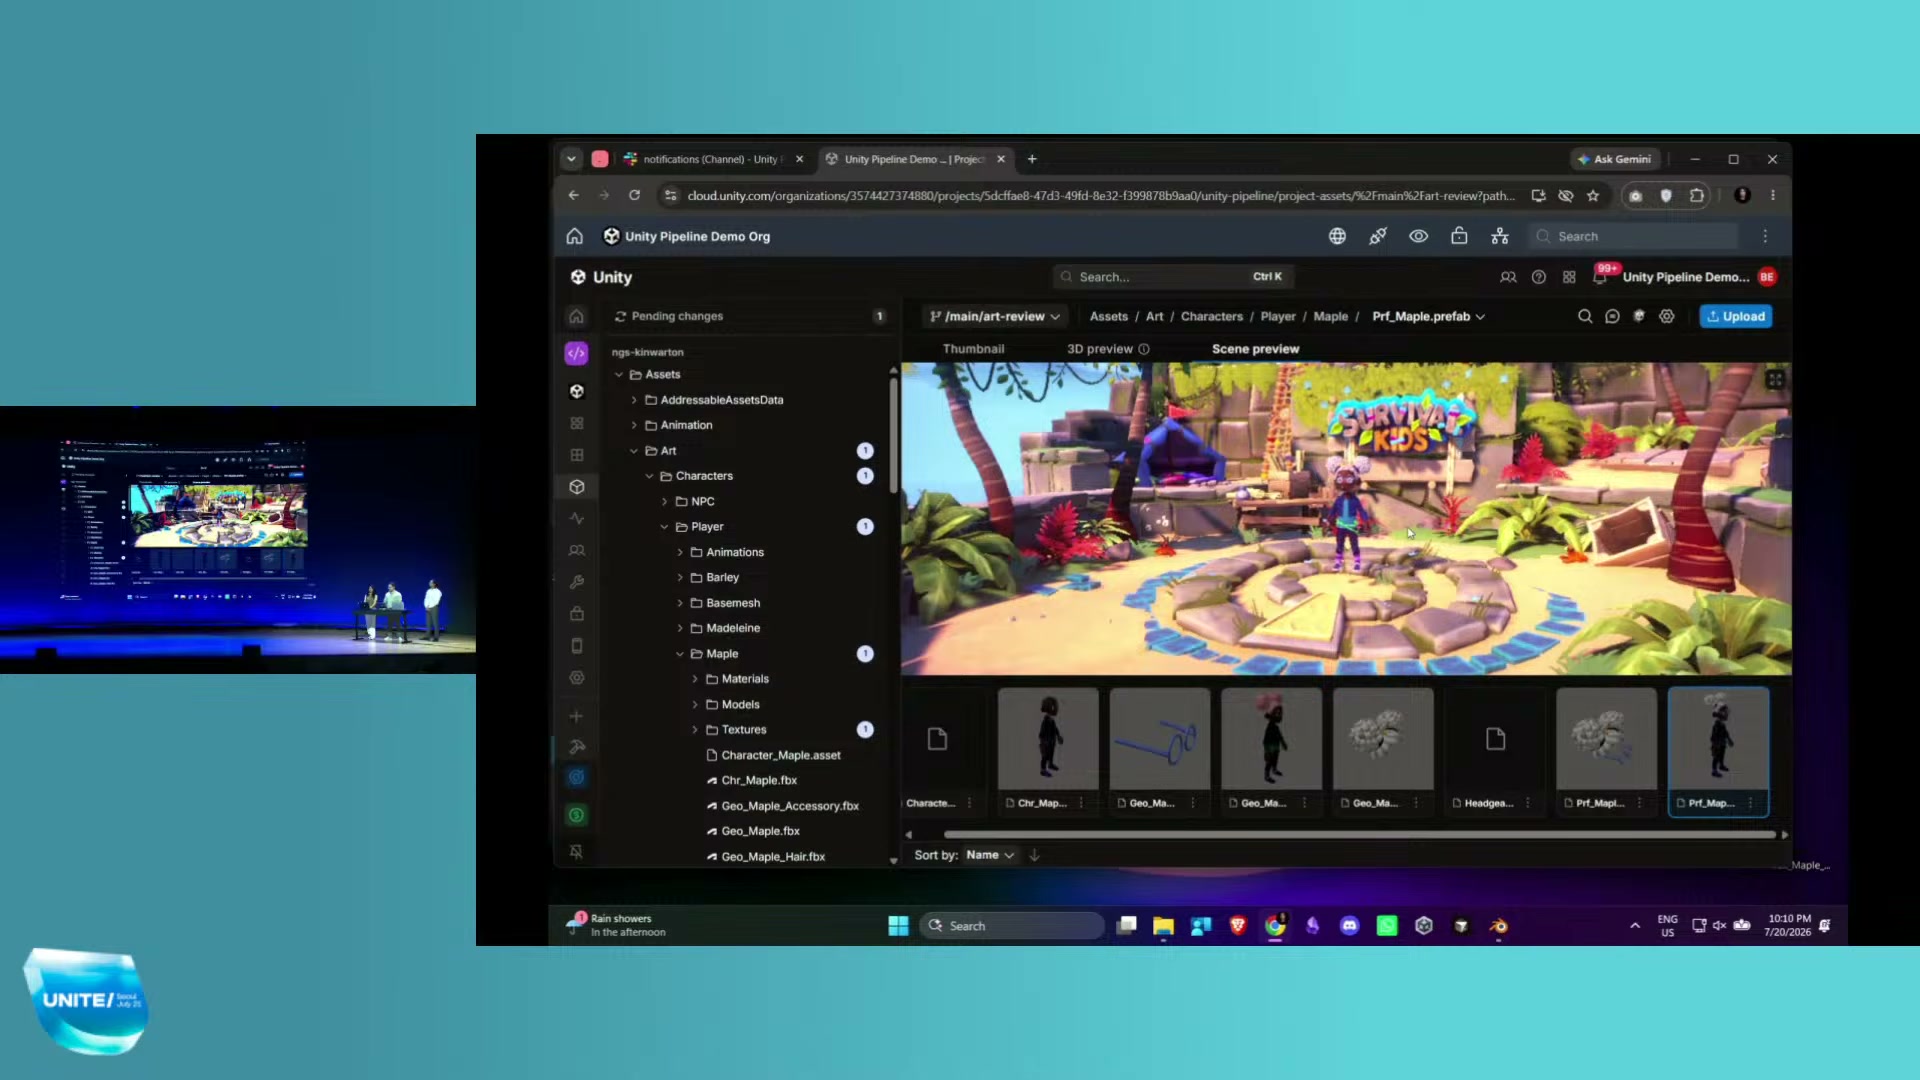
Task: Select Character_Maple.asset in tree
Action: point(780,756)
